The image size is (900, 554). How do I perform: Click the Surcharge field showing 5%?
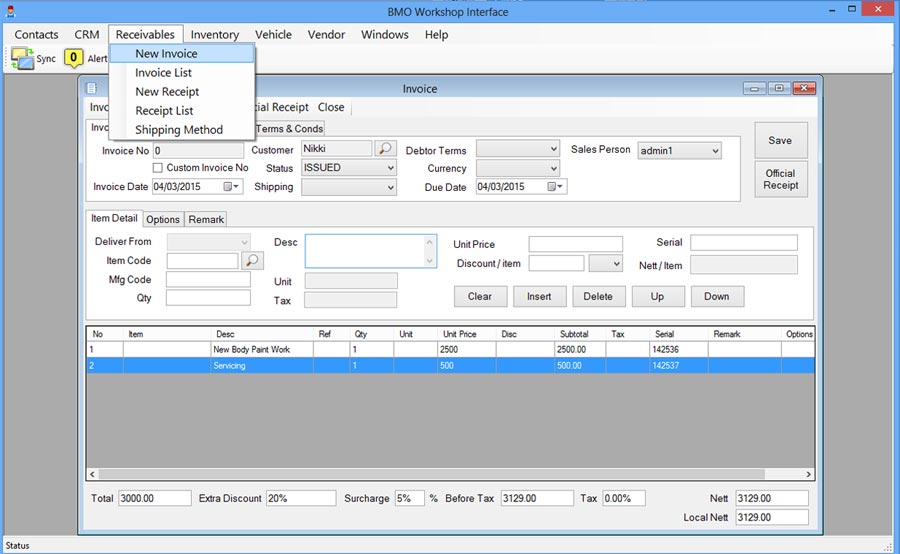410,498
